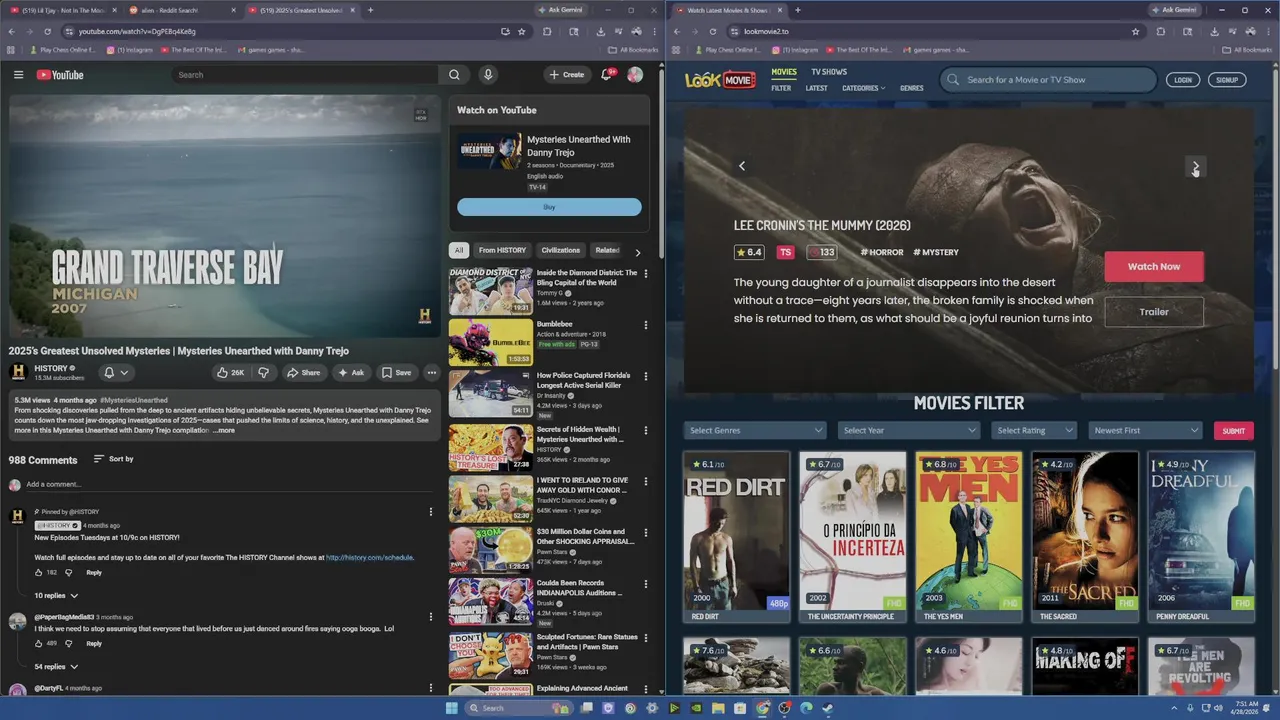Show previous featured movie slide on LookMovie
Viewport: 1280px width, 720px height.
point(742,166)
